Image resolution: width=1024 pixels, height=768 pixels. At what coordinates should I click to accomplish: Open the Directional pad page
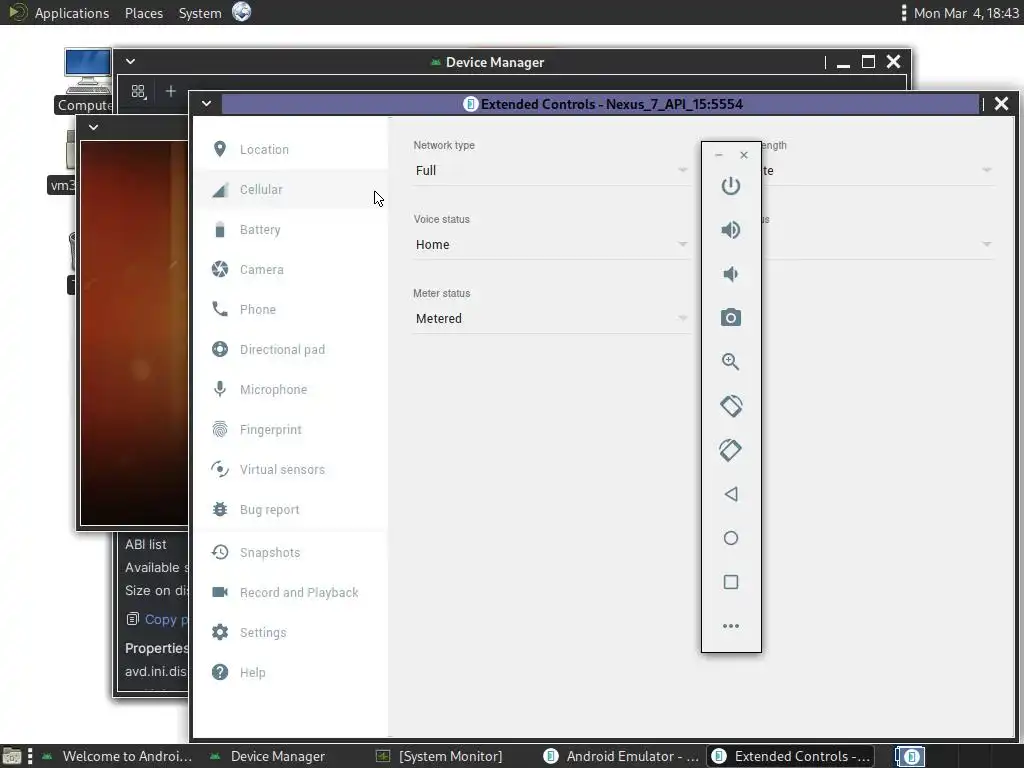tap(291, 349)
